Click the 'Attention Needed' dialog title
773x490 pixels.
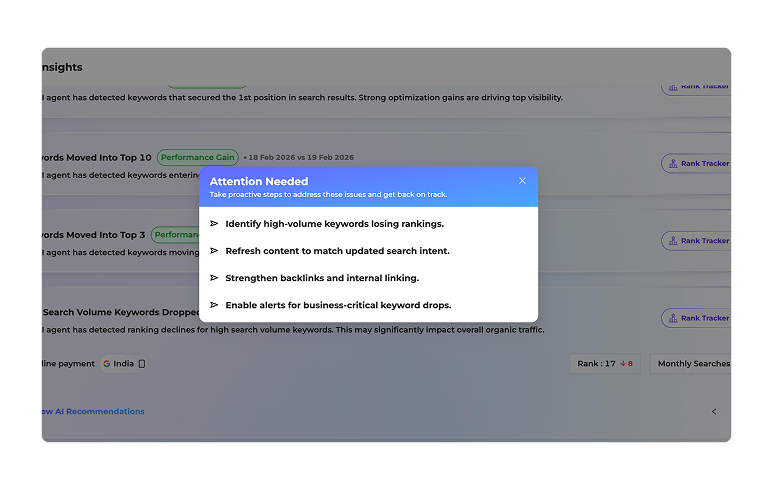point(259,181)
